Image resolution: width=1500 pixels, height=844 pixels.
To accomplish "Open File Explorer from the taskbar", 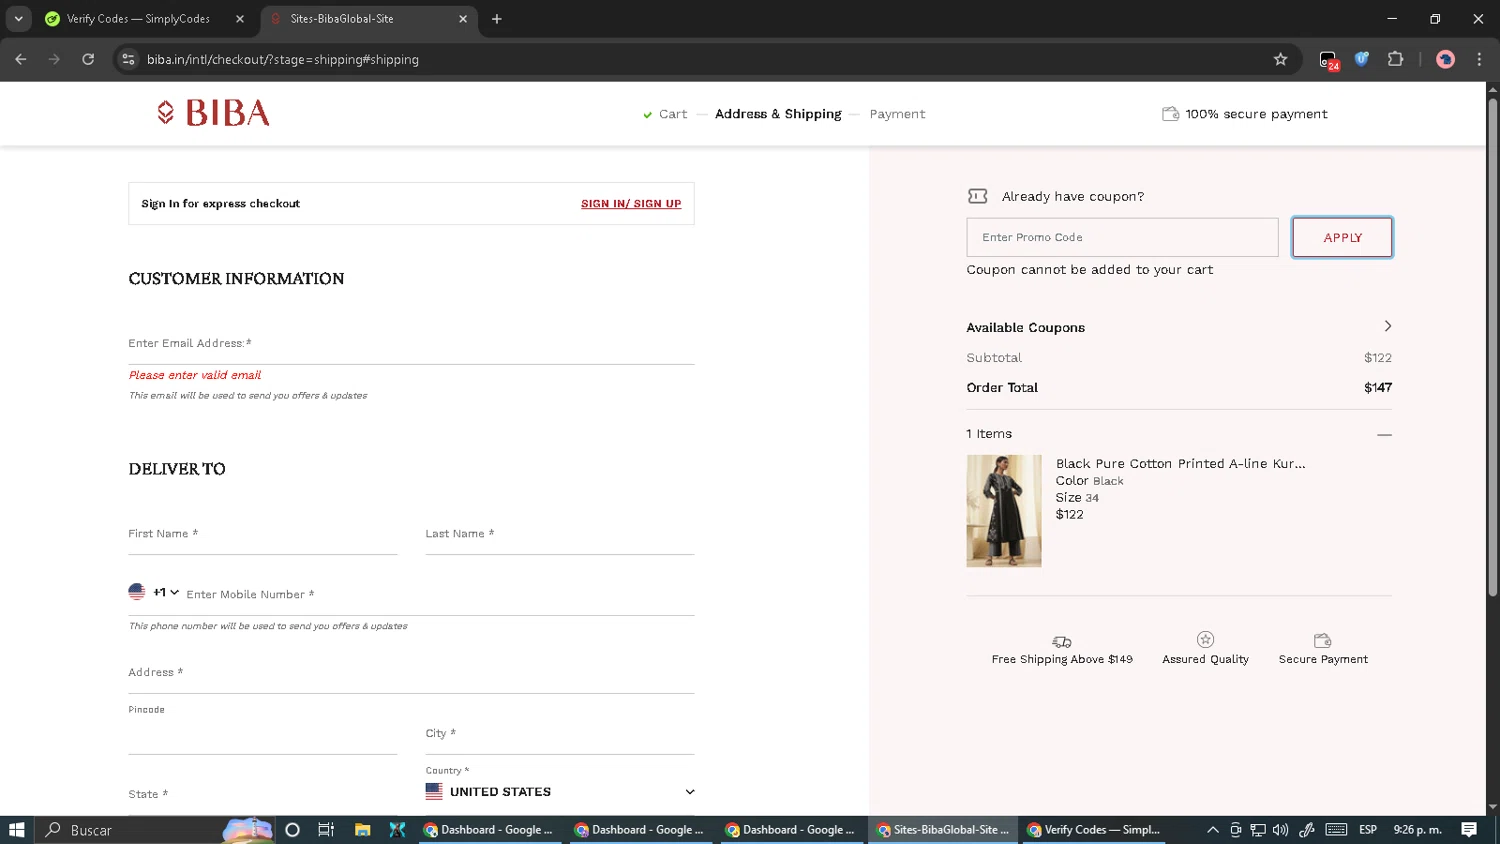I will pyautogui.click(x=362, y=830).
